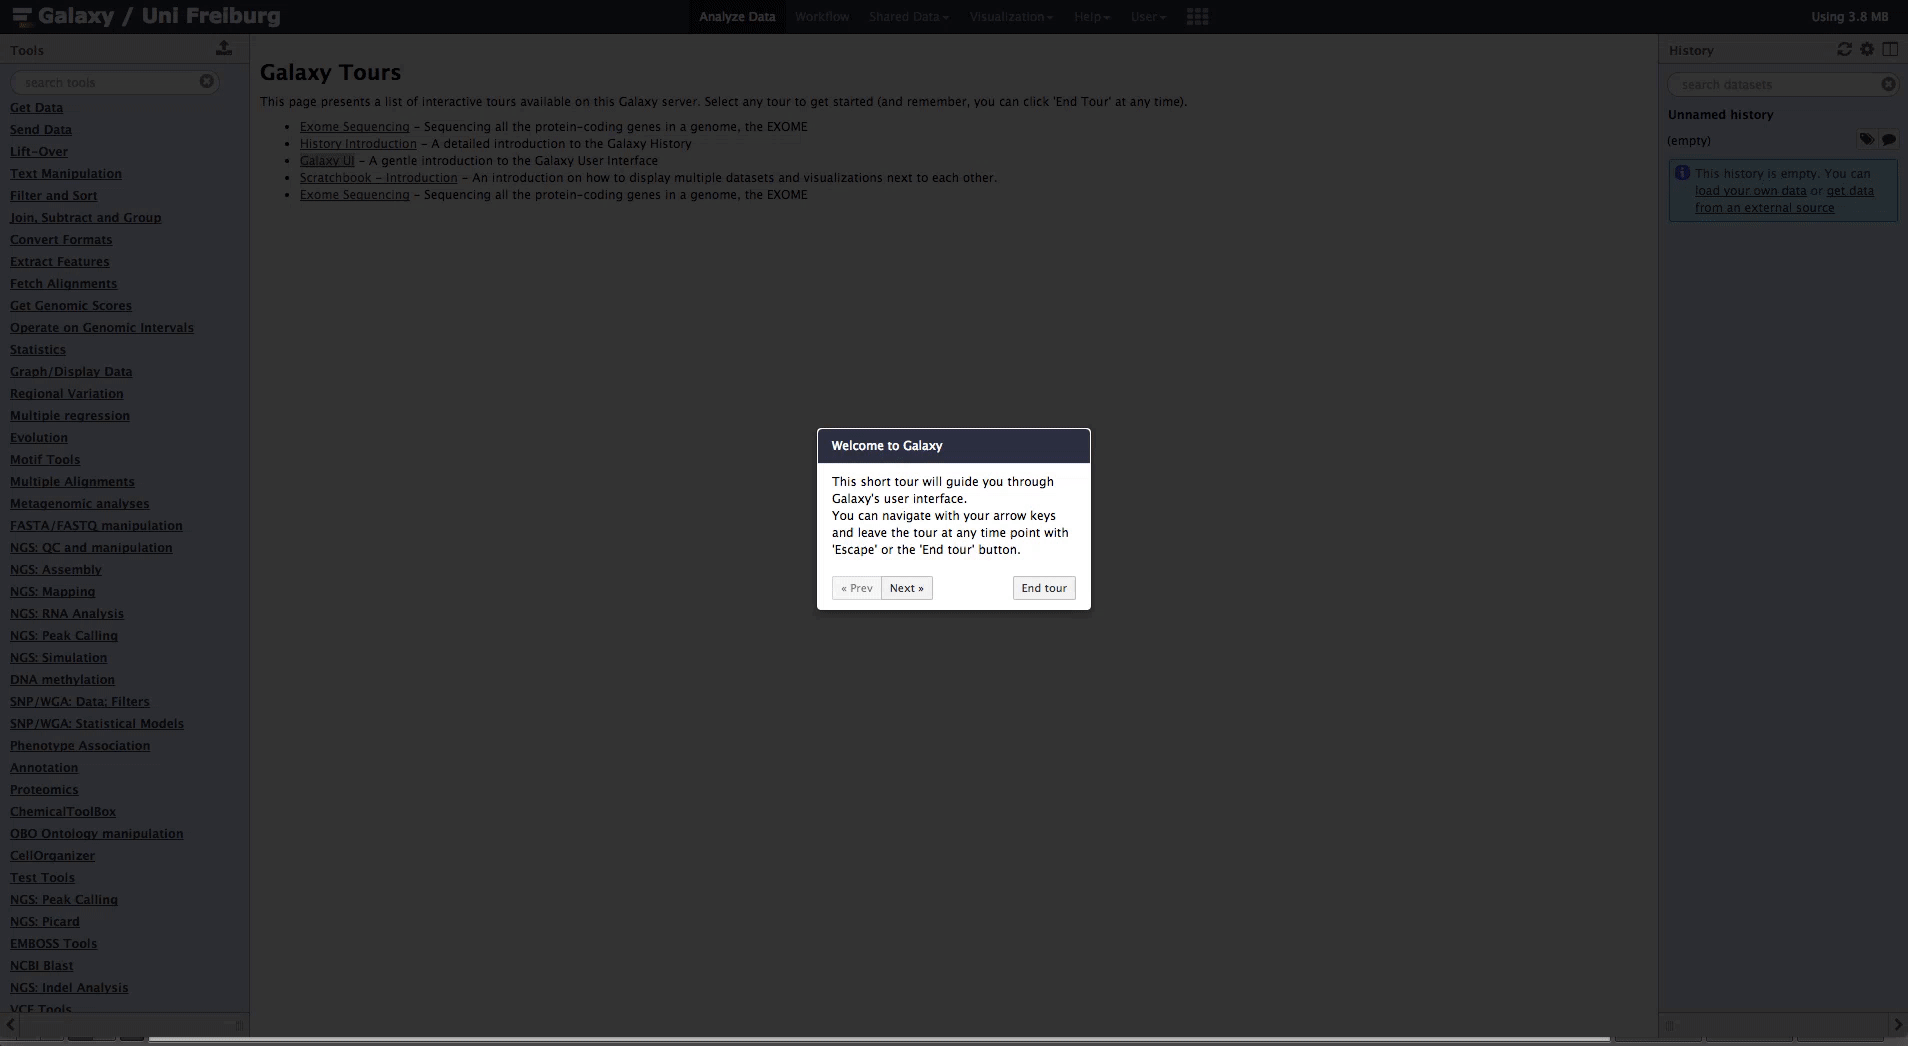Open the User dropdown menu
The image size is (1908, 1046).
pos(1148,17)
